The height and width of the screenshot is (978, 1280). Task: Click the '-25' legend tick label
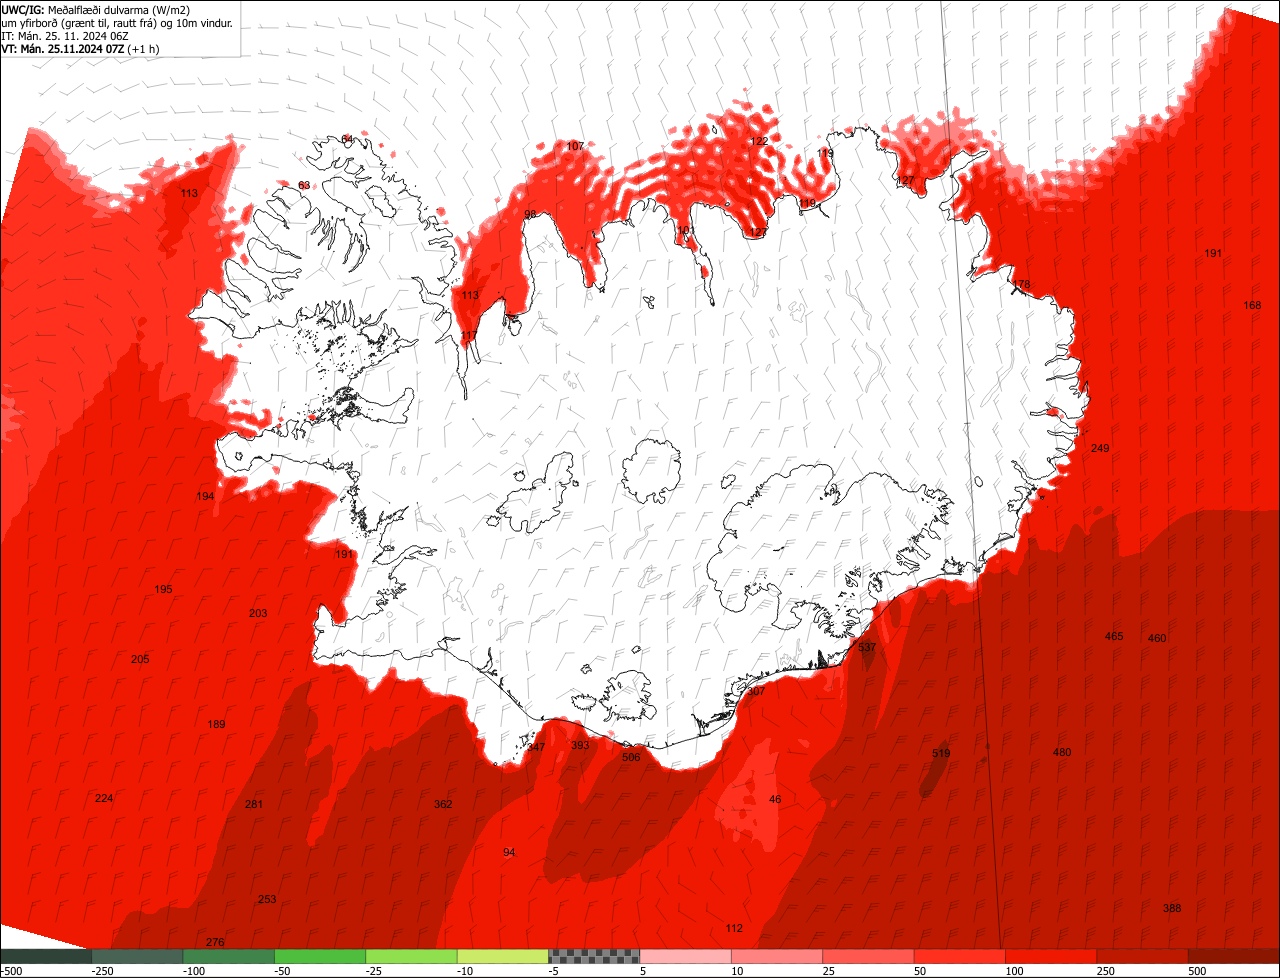(376, 971)
